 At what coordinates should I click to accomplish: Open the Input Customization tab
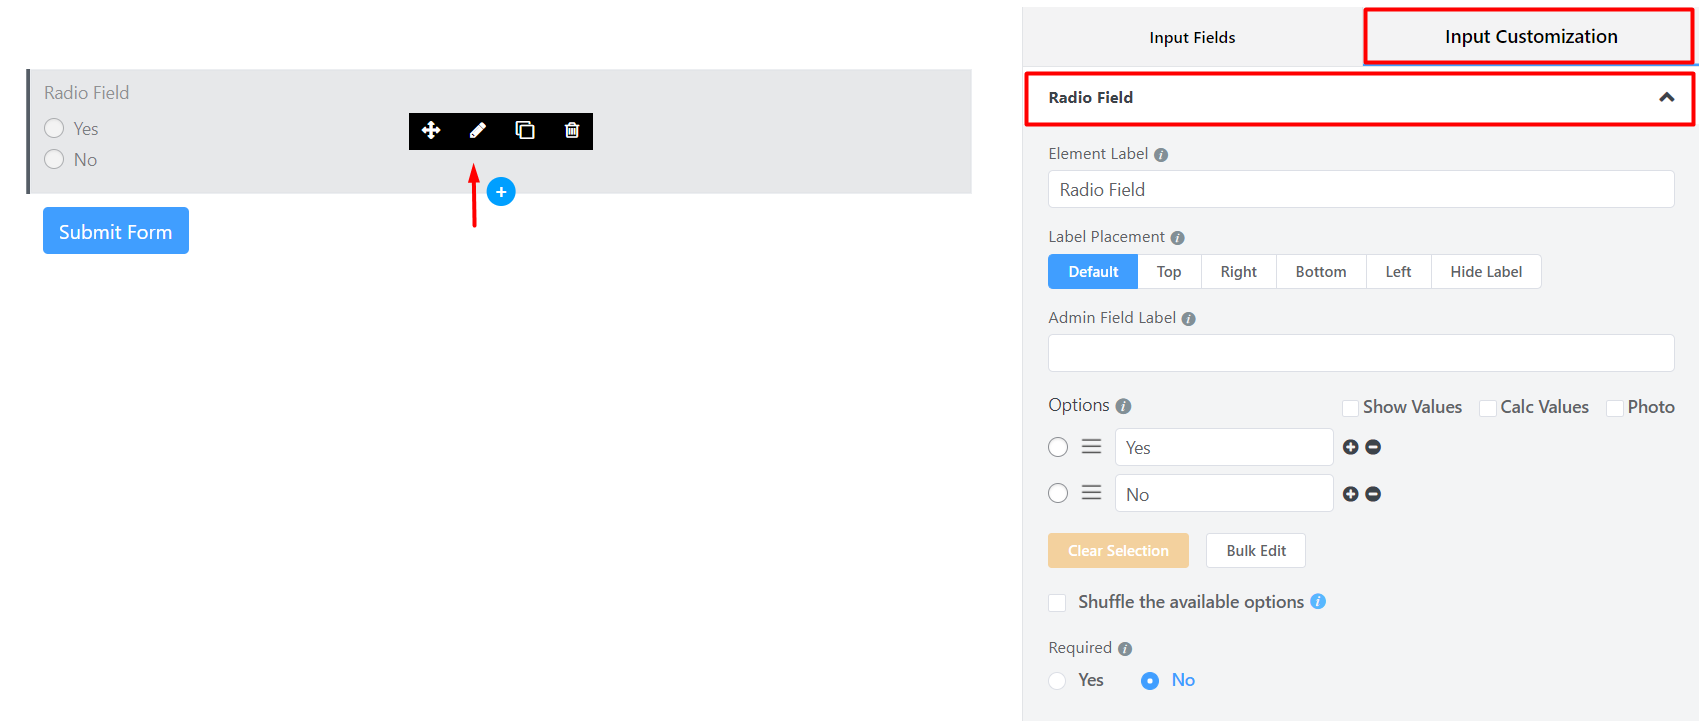[x=1530, y=37]
